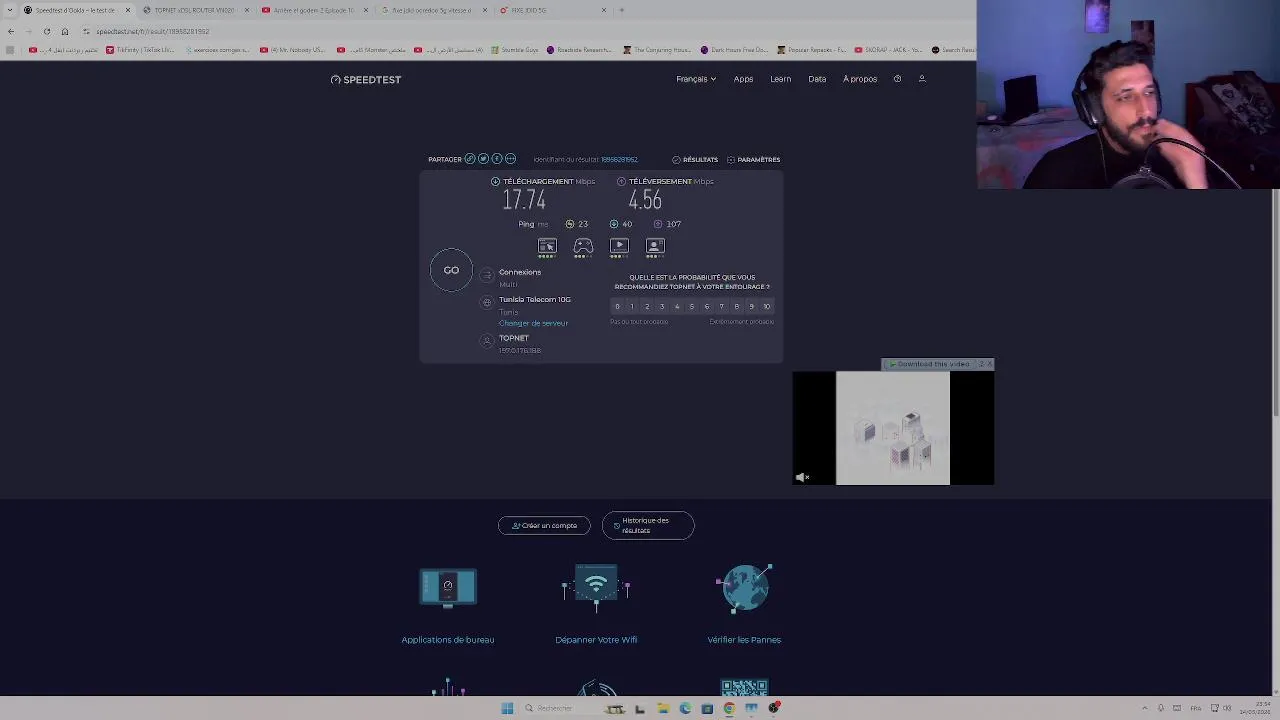The image size is (1280, 720).
Task: Rate recommendation as 7
Action: coord(722,307)
